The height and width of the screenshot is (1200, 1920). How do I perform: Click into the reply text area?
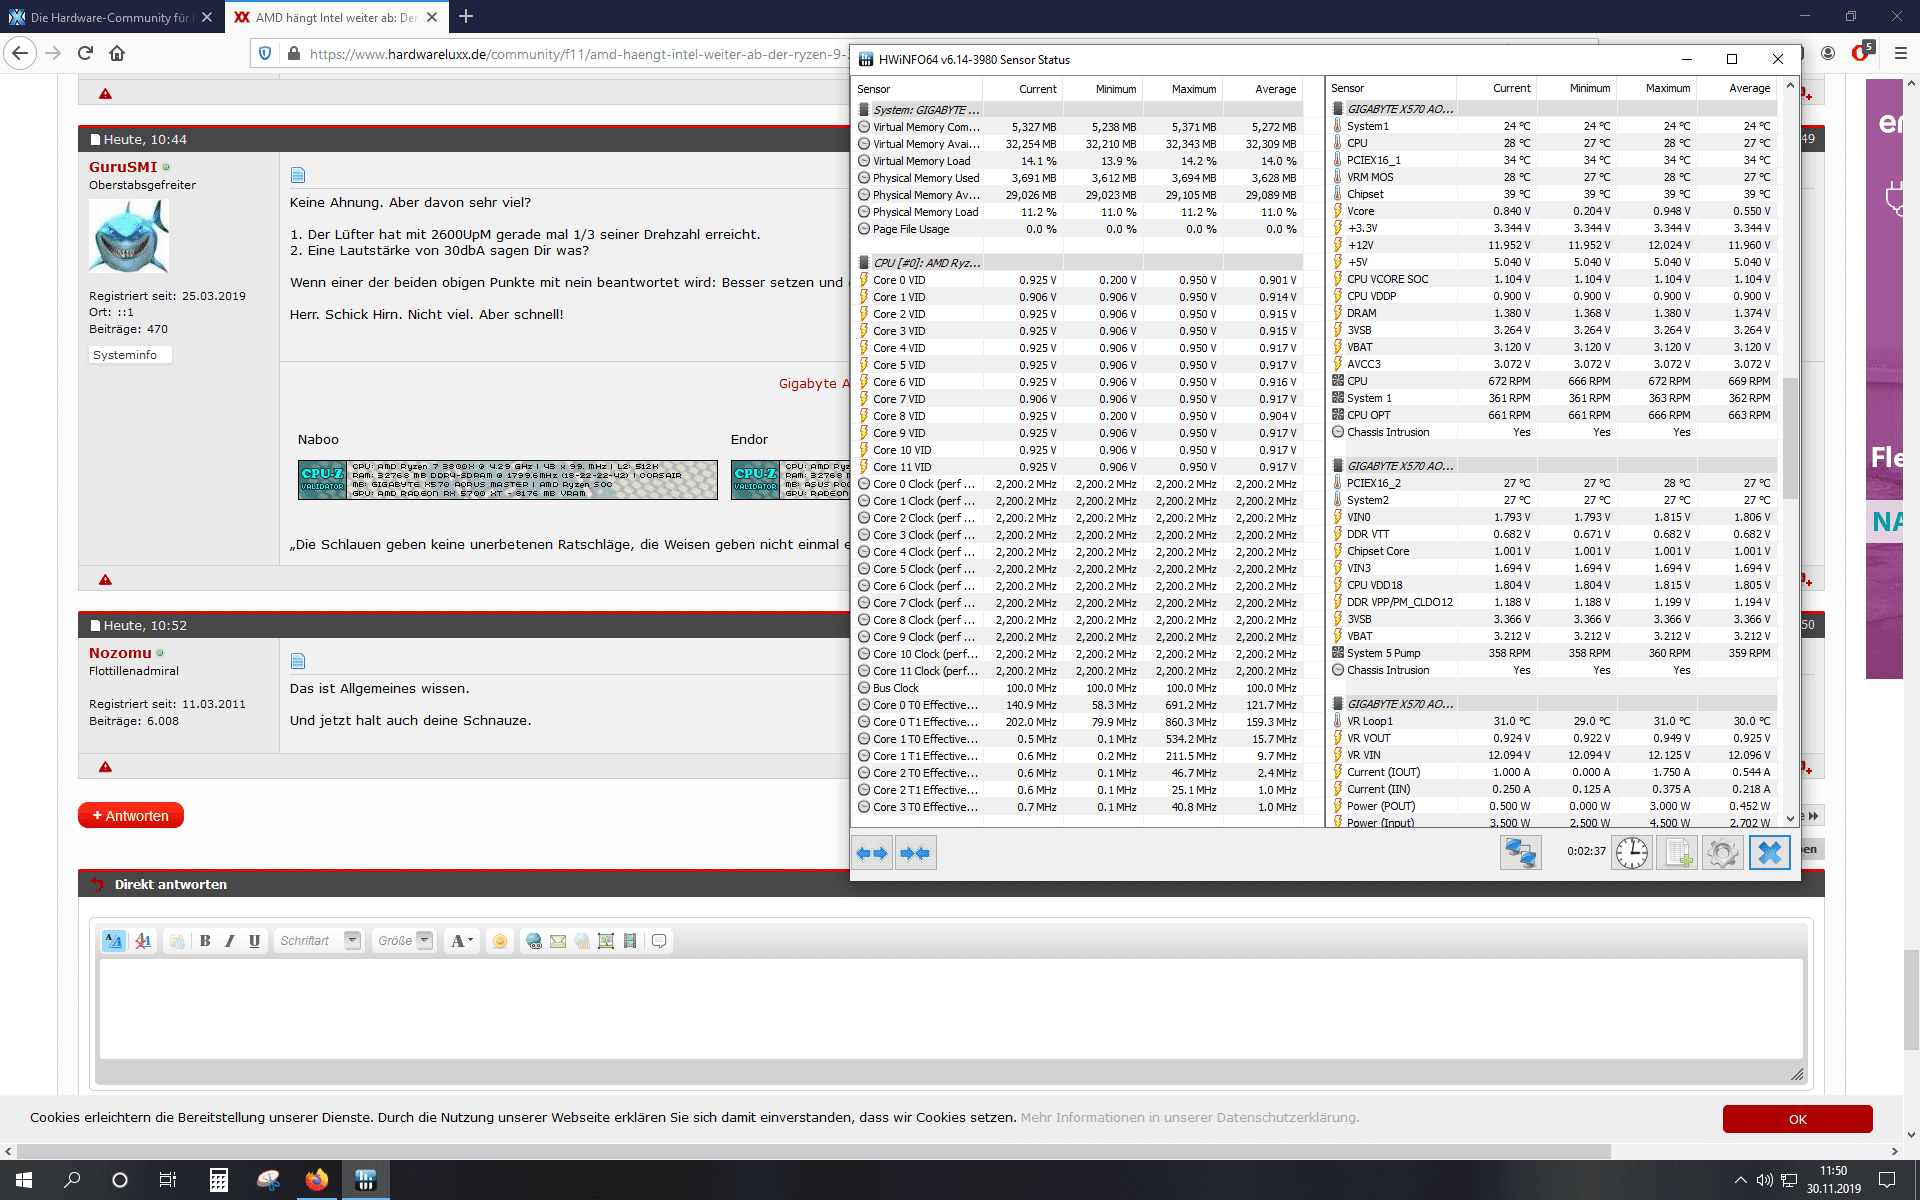950,1008
